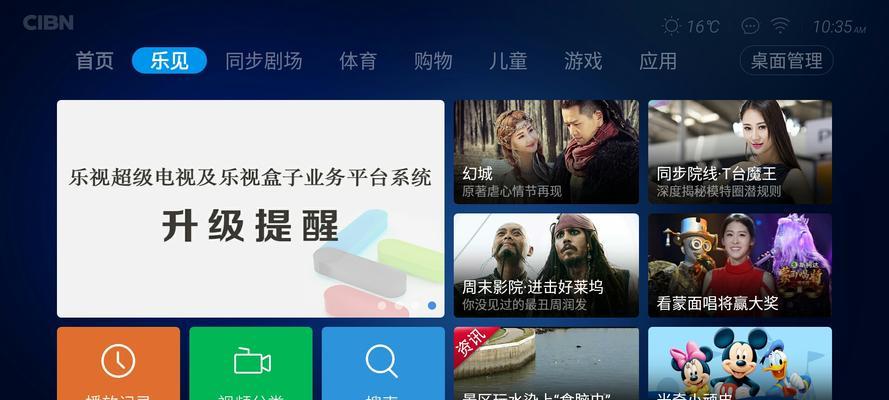Open the video camera category tile
This screenshot has height=400, width=889.
point(251,363)
